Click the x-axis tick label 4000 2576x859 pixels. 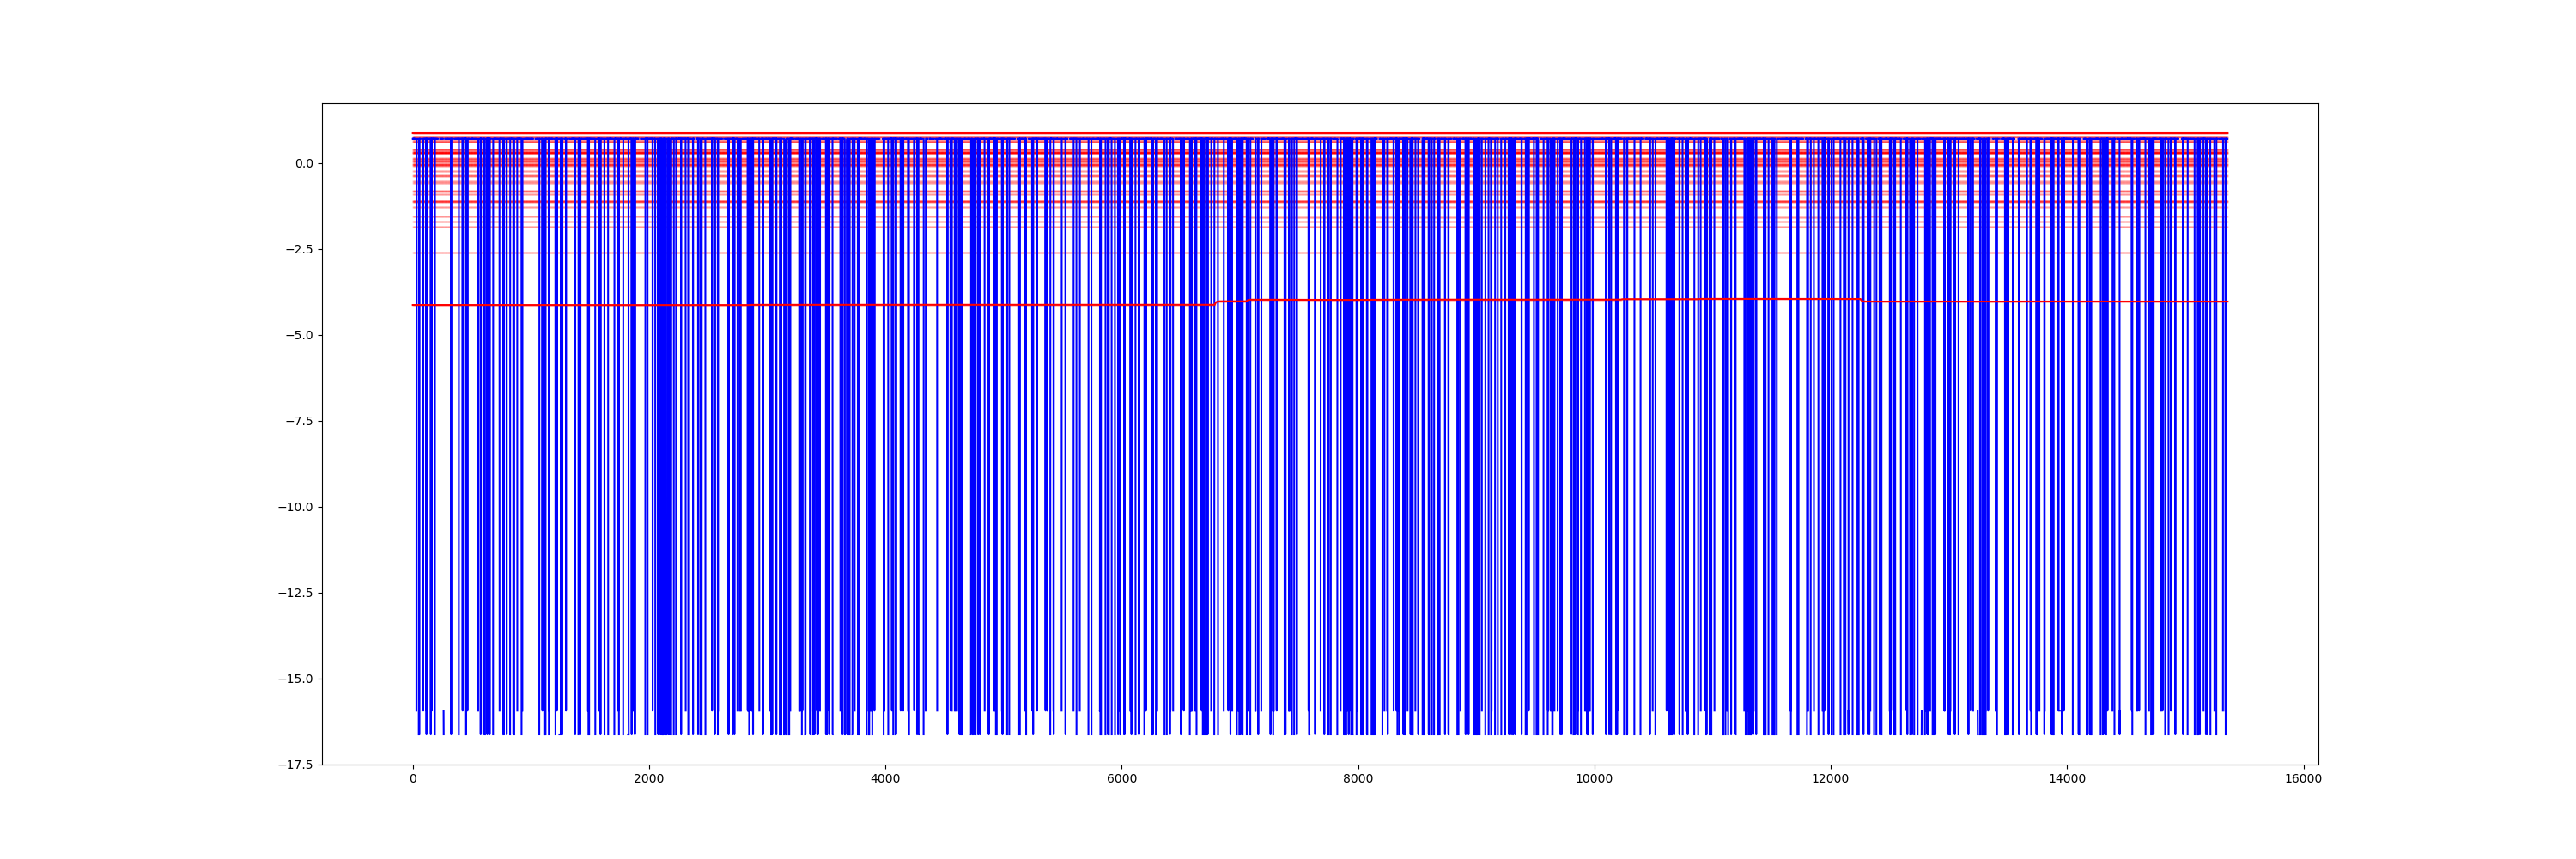[x=885, y=780]
